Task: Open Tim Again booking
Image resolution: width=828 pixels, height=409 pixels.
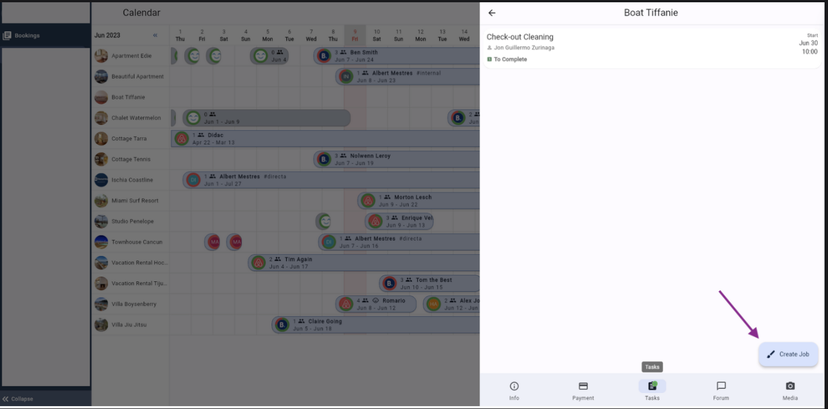Action: (364, 263)
